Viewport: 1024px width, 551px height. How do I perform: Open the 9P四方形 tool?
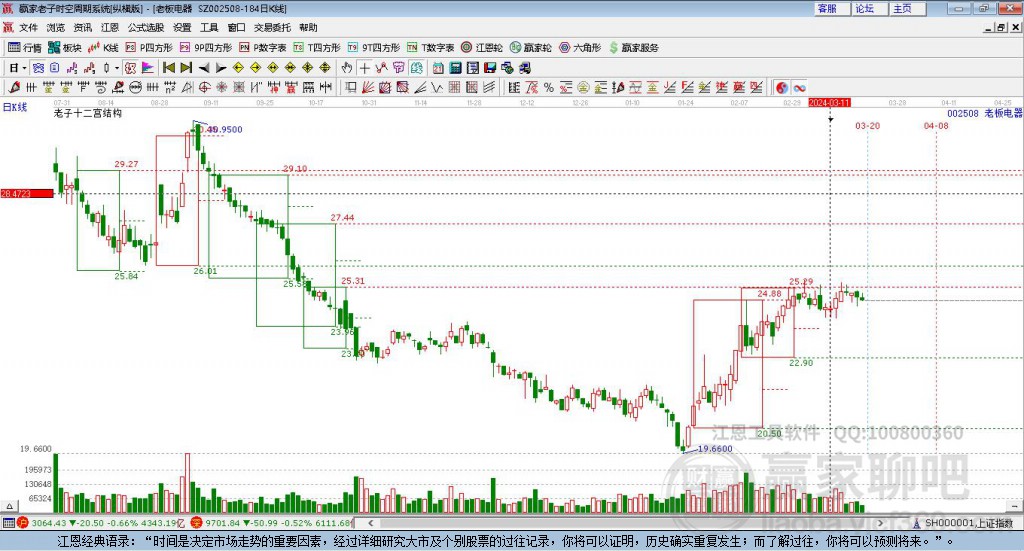206,48
